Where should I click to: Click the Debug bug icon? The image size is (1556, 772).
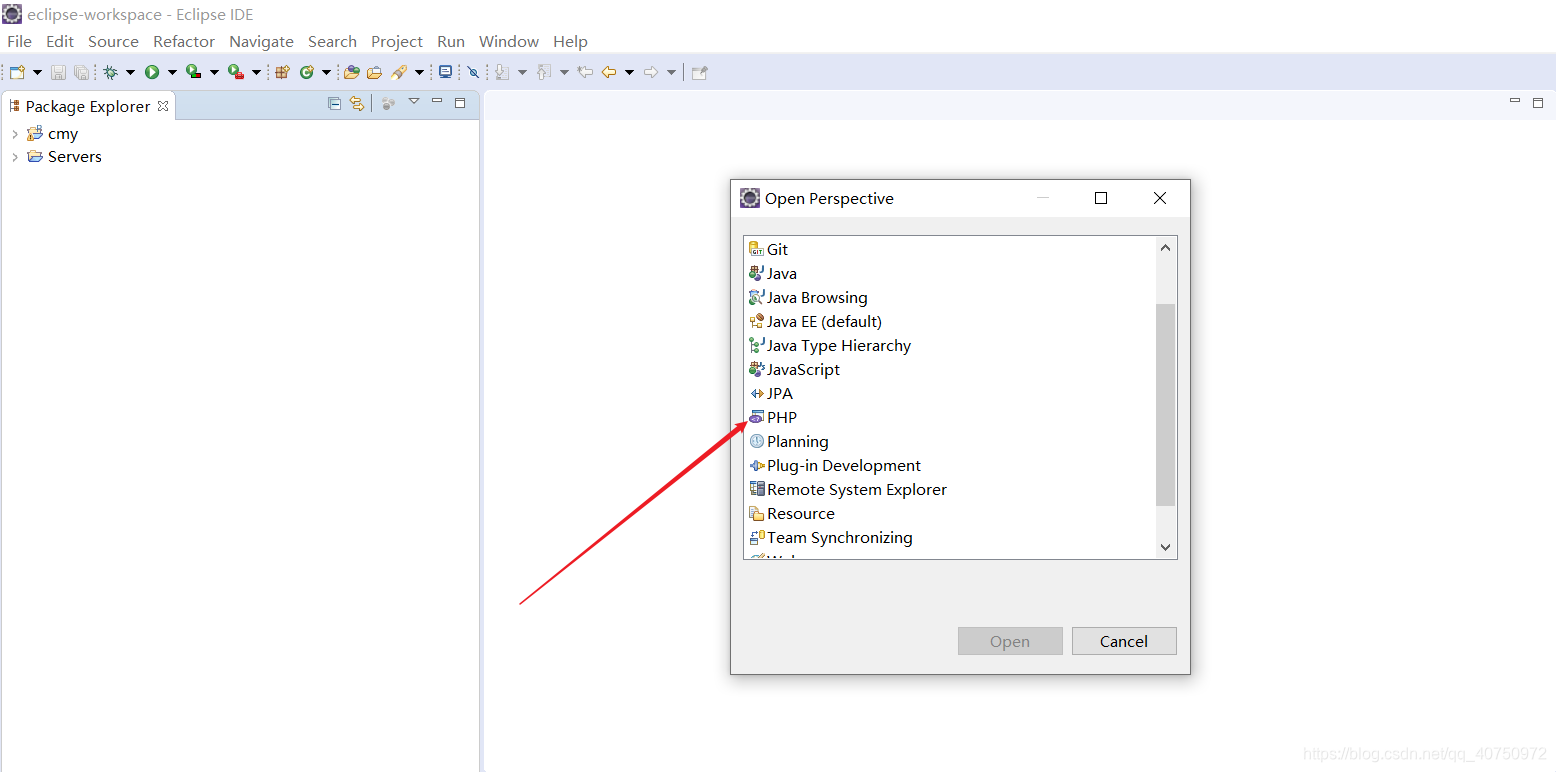[x=110, y=72]
